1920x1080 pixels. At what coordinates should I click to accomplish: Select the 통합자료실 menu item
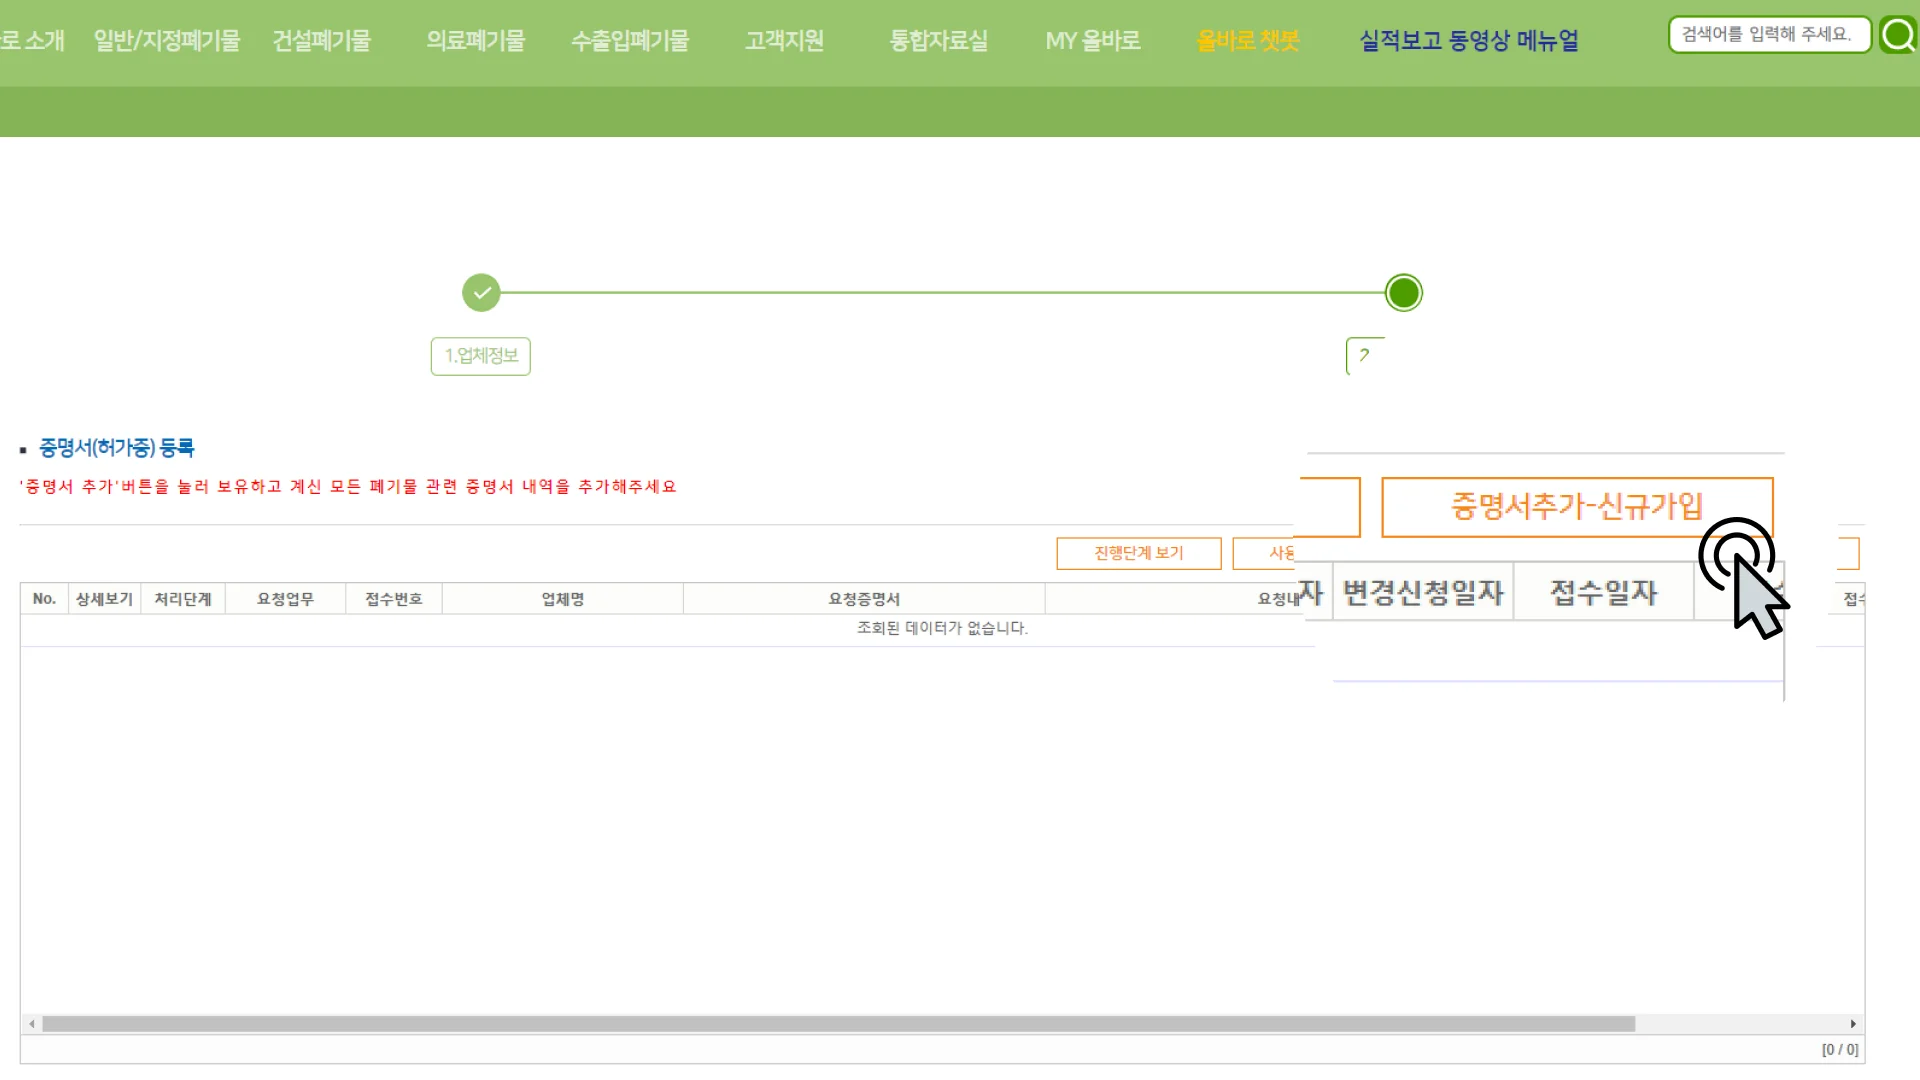click(x=937, y=42)
